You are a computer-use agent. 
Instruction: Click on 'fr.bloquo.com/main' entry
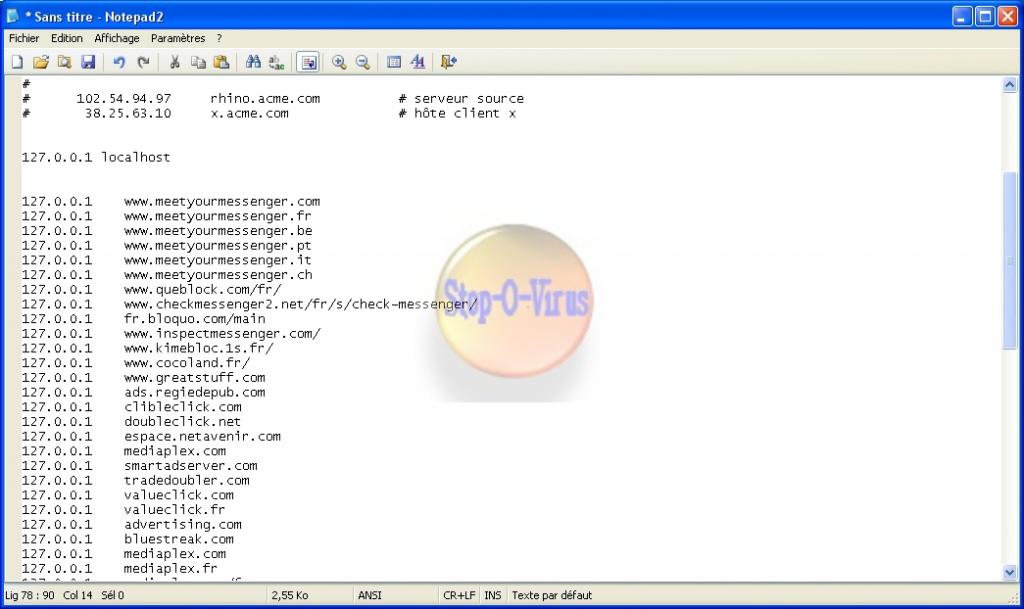tap(195, 319)
